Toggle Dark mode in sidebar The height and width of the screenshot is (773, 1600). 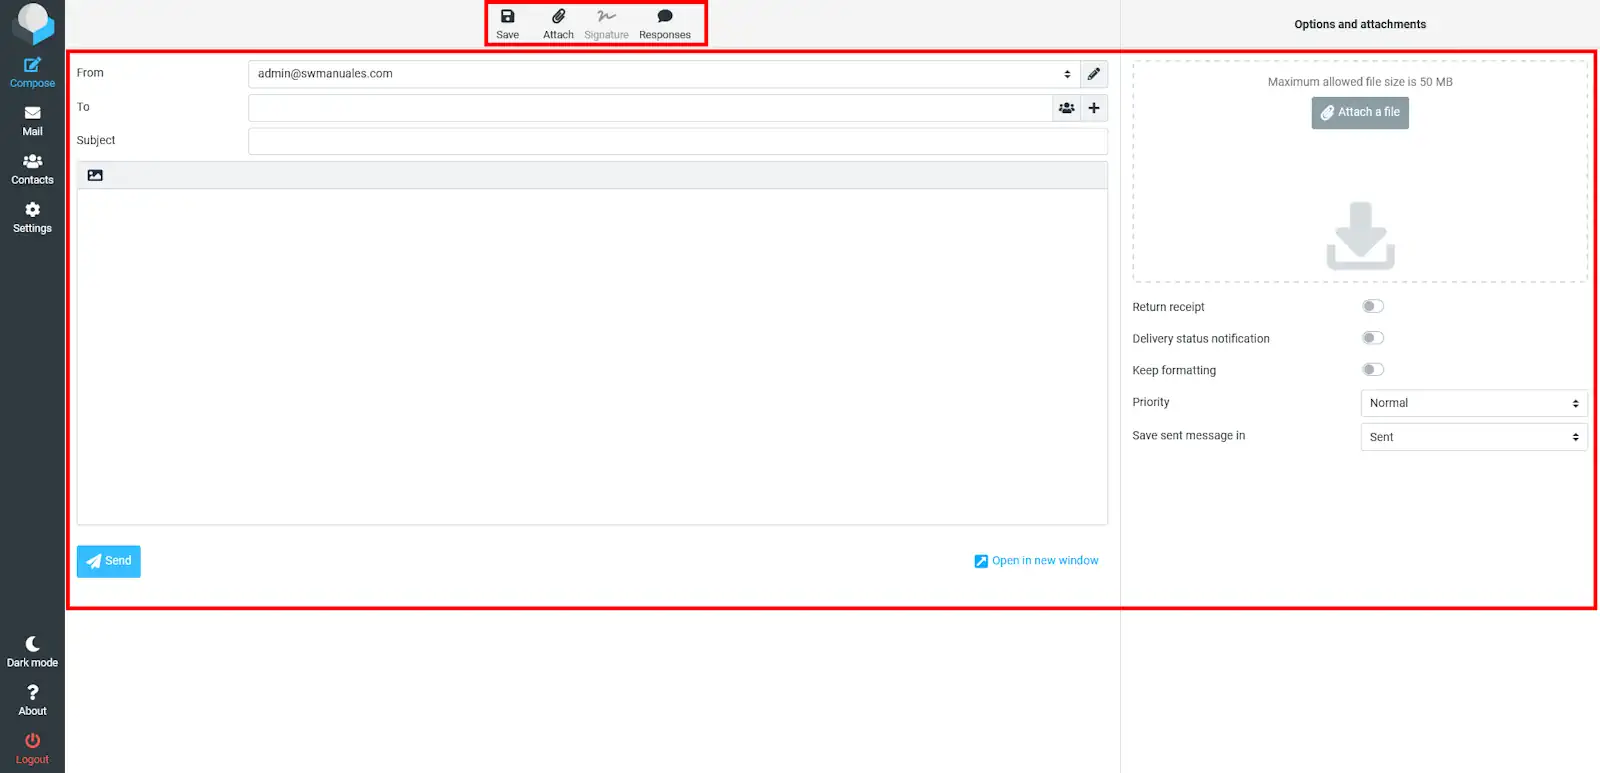coord(32,651)
